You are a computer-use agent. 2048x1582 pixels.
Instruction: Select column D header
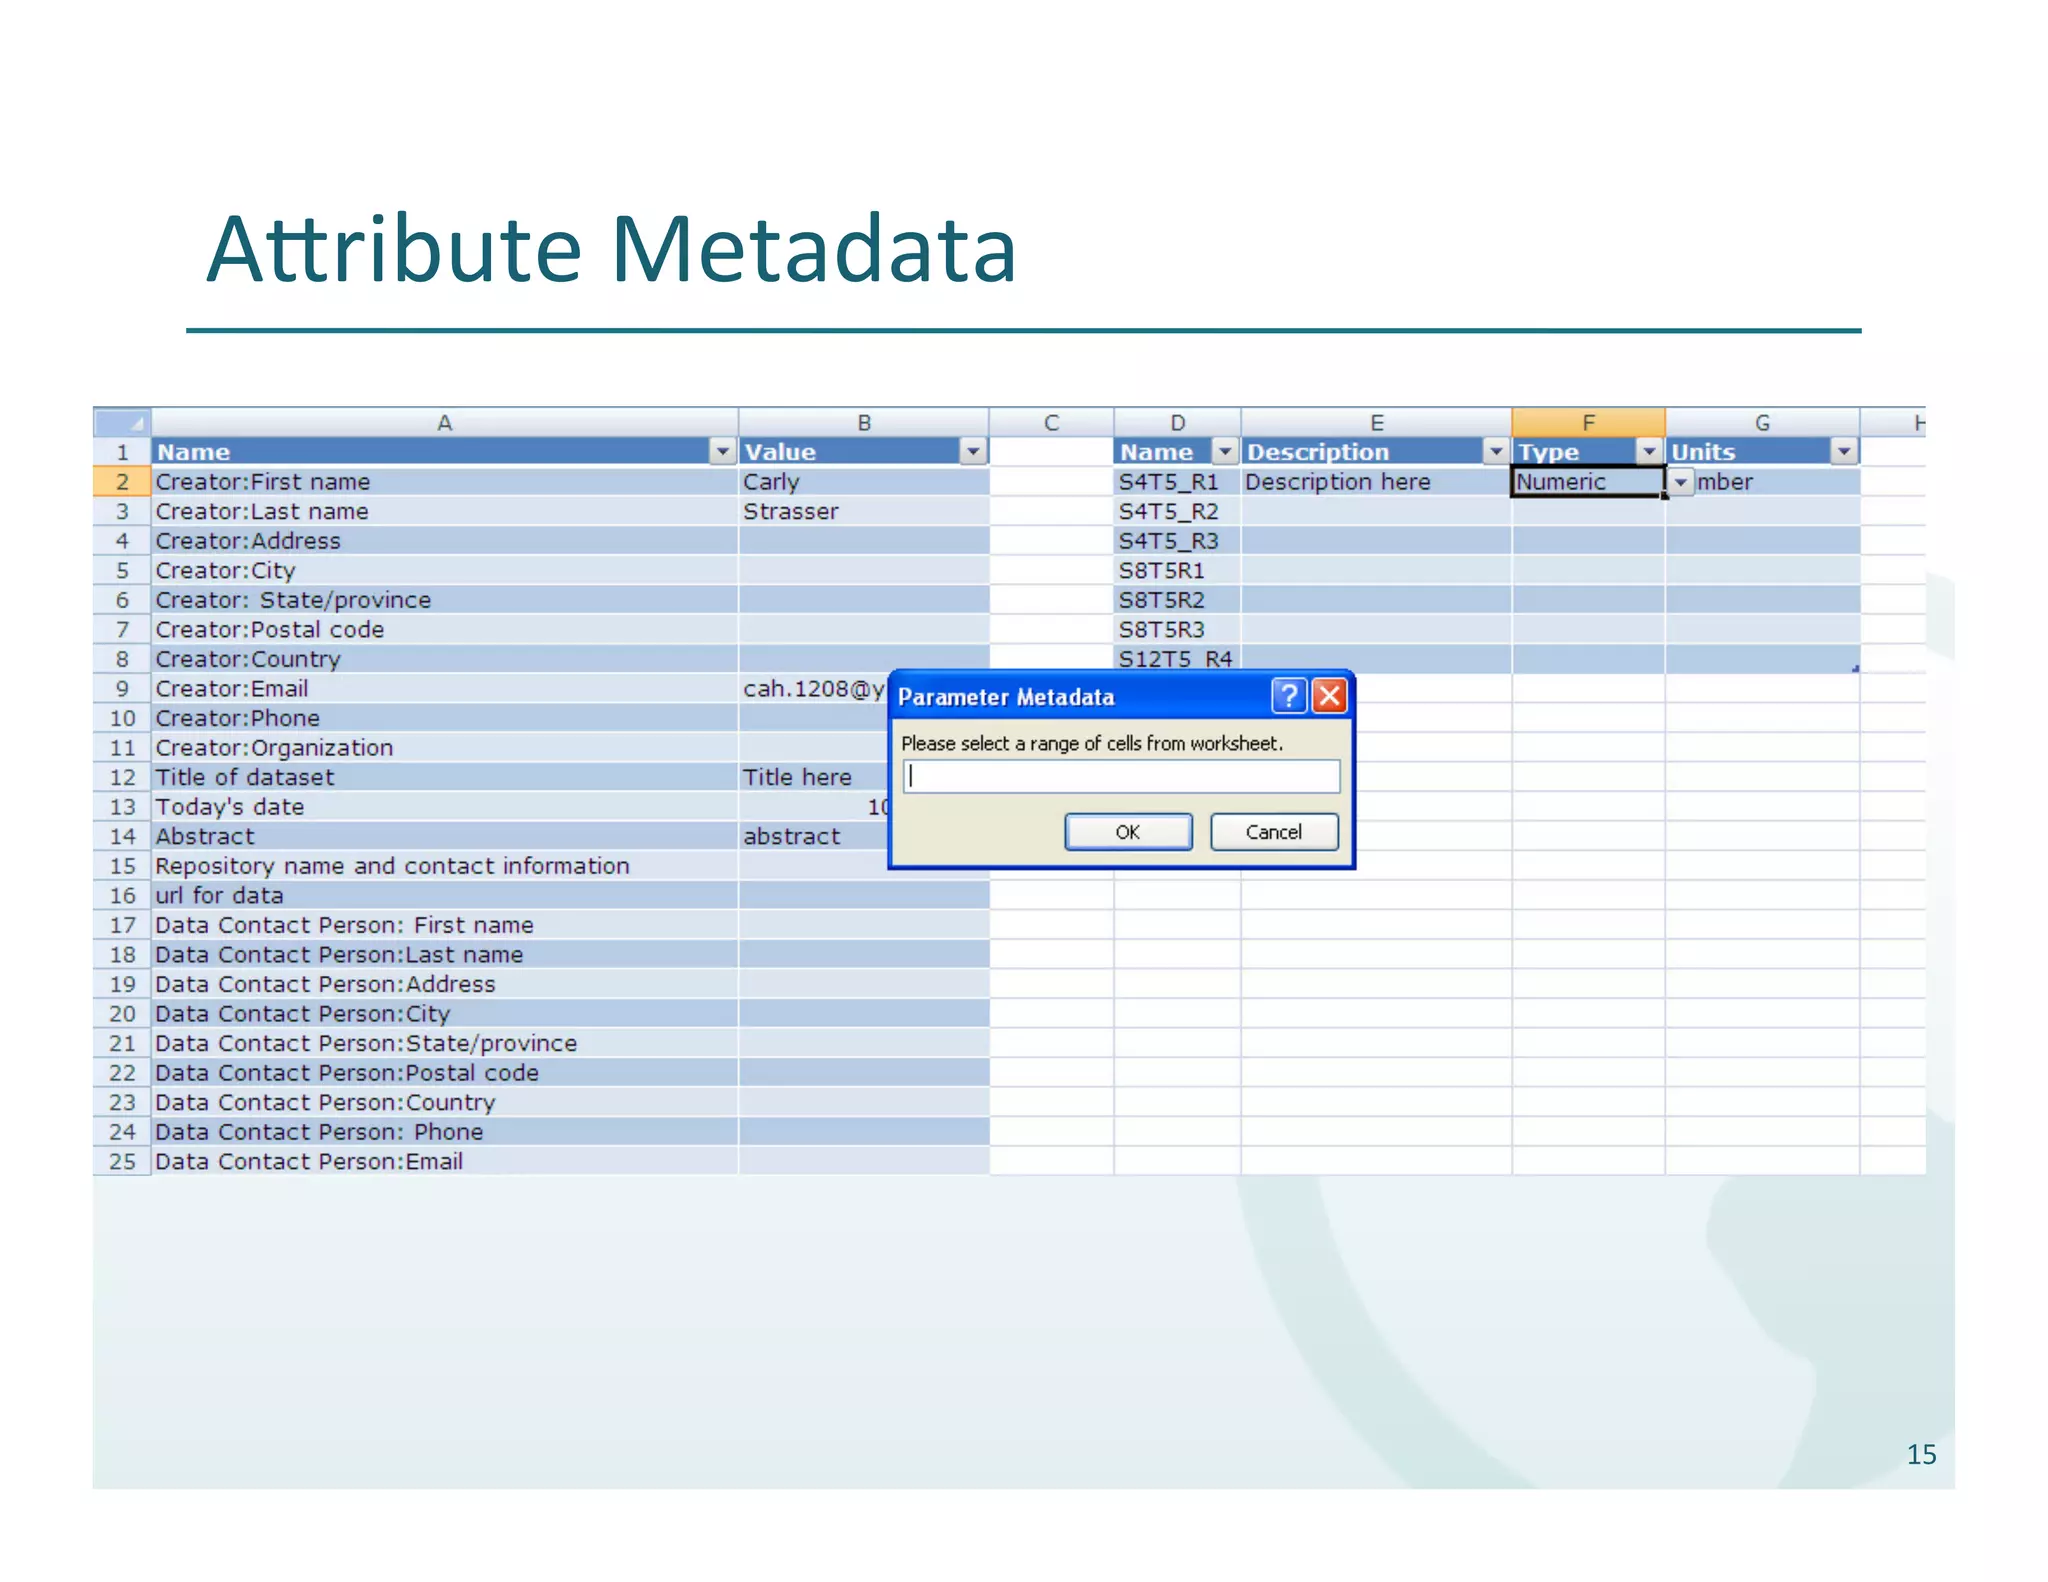(x=1177, y=422)
